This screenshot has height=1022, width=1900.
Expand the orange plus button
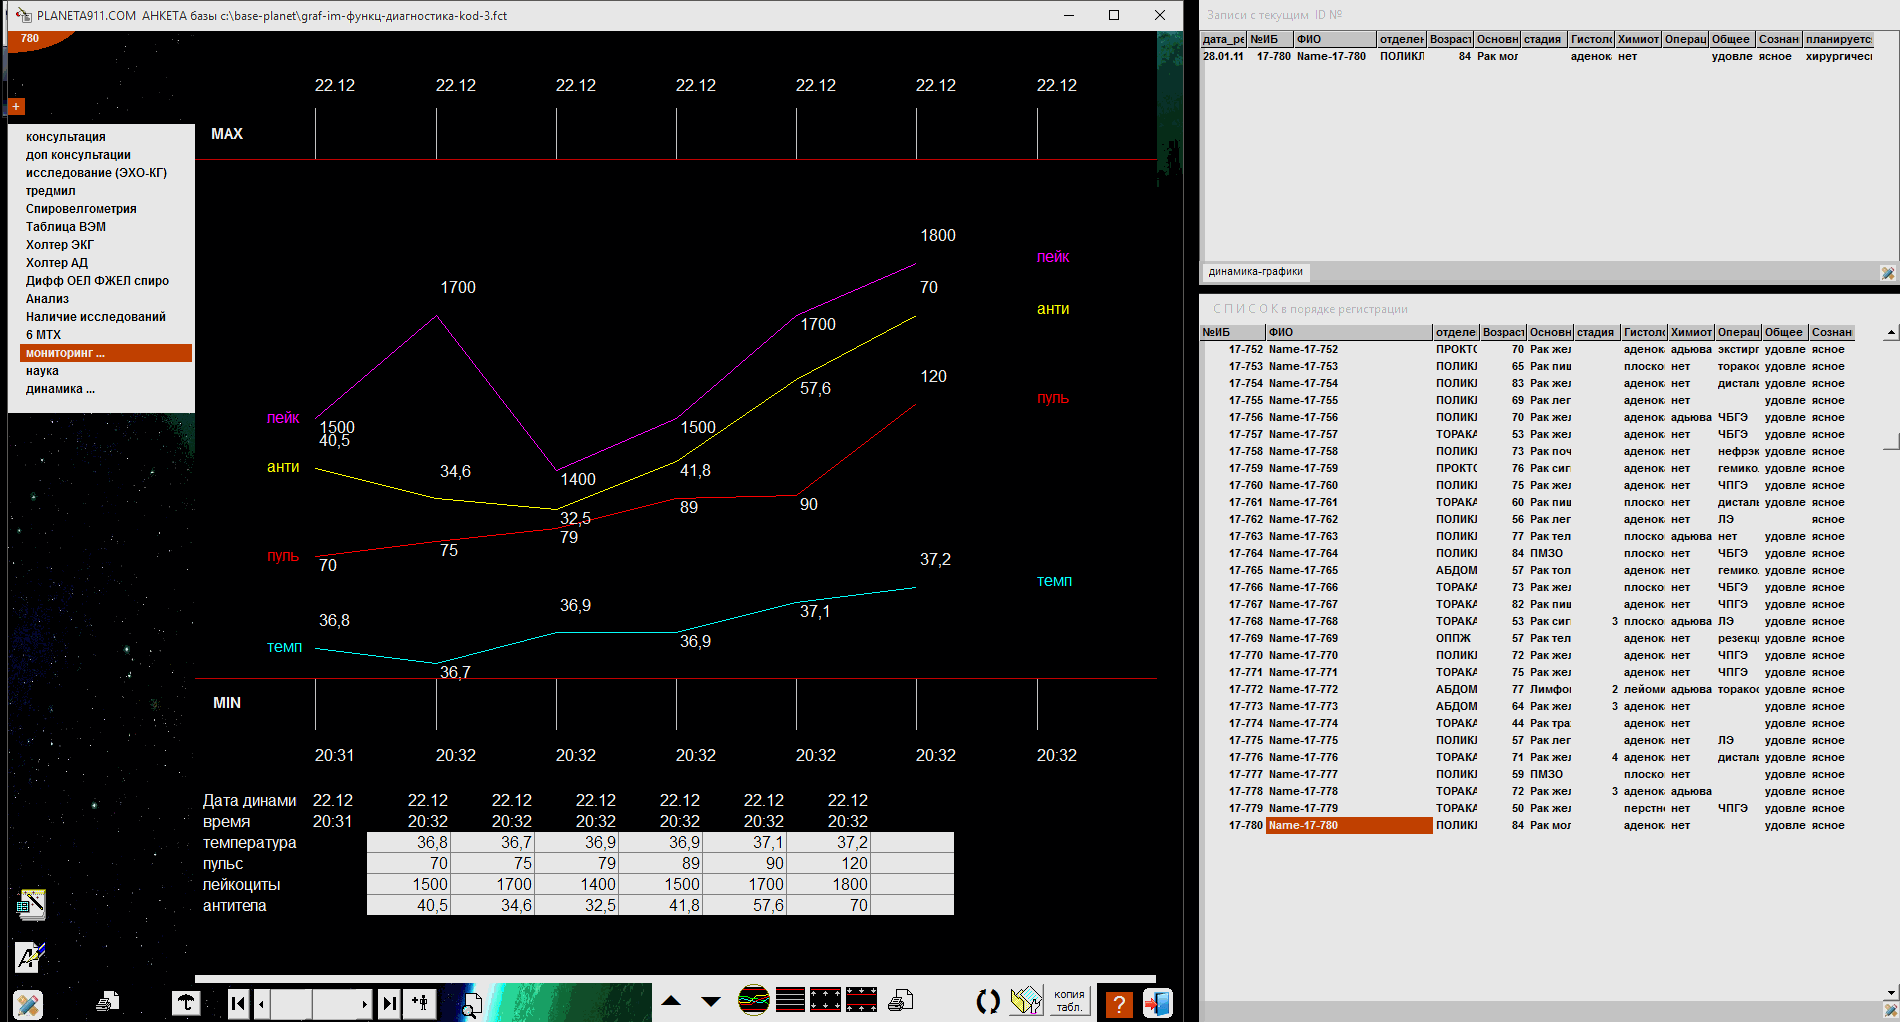click(16, 106)
